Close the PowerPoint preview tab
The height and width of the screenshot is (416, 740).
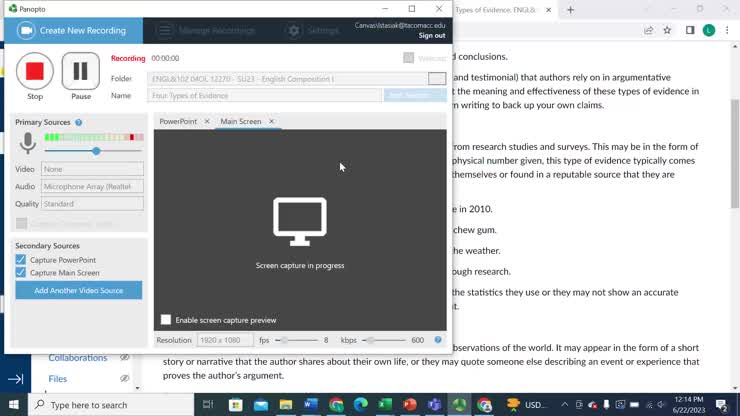207,121
